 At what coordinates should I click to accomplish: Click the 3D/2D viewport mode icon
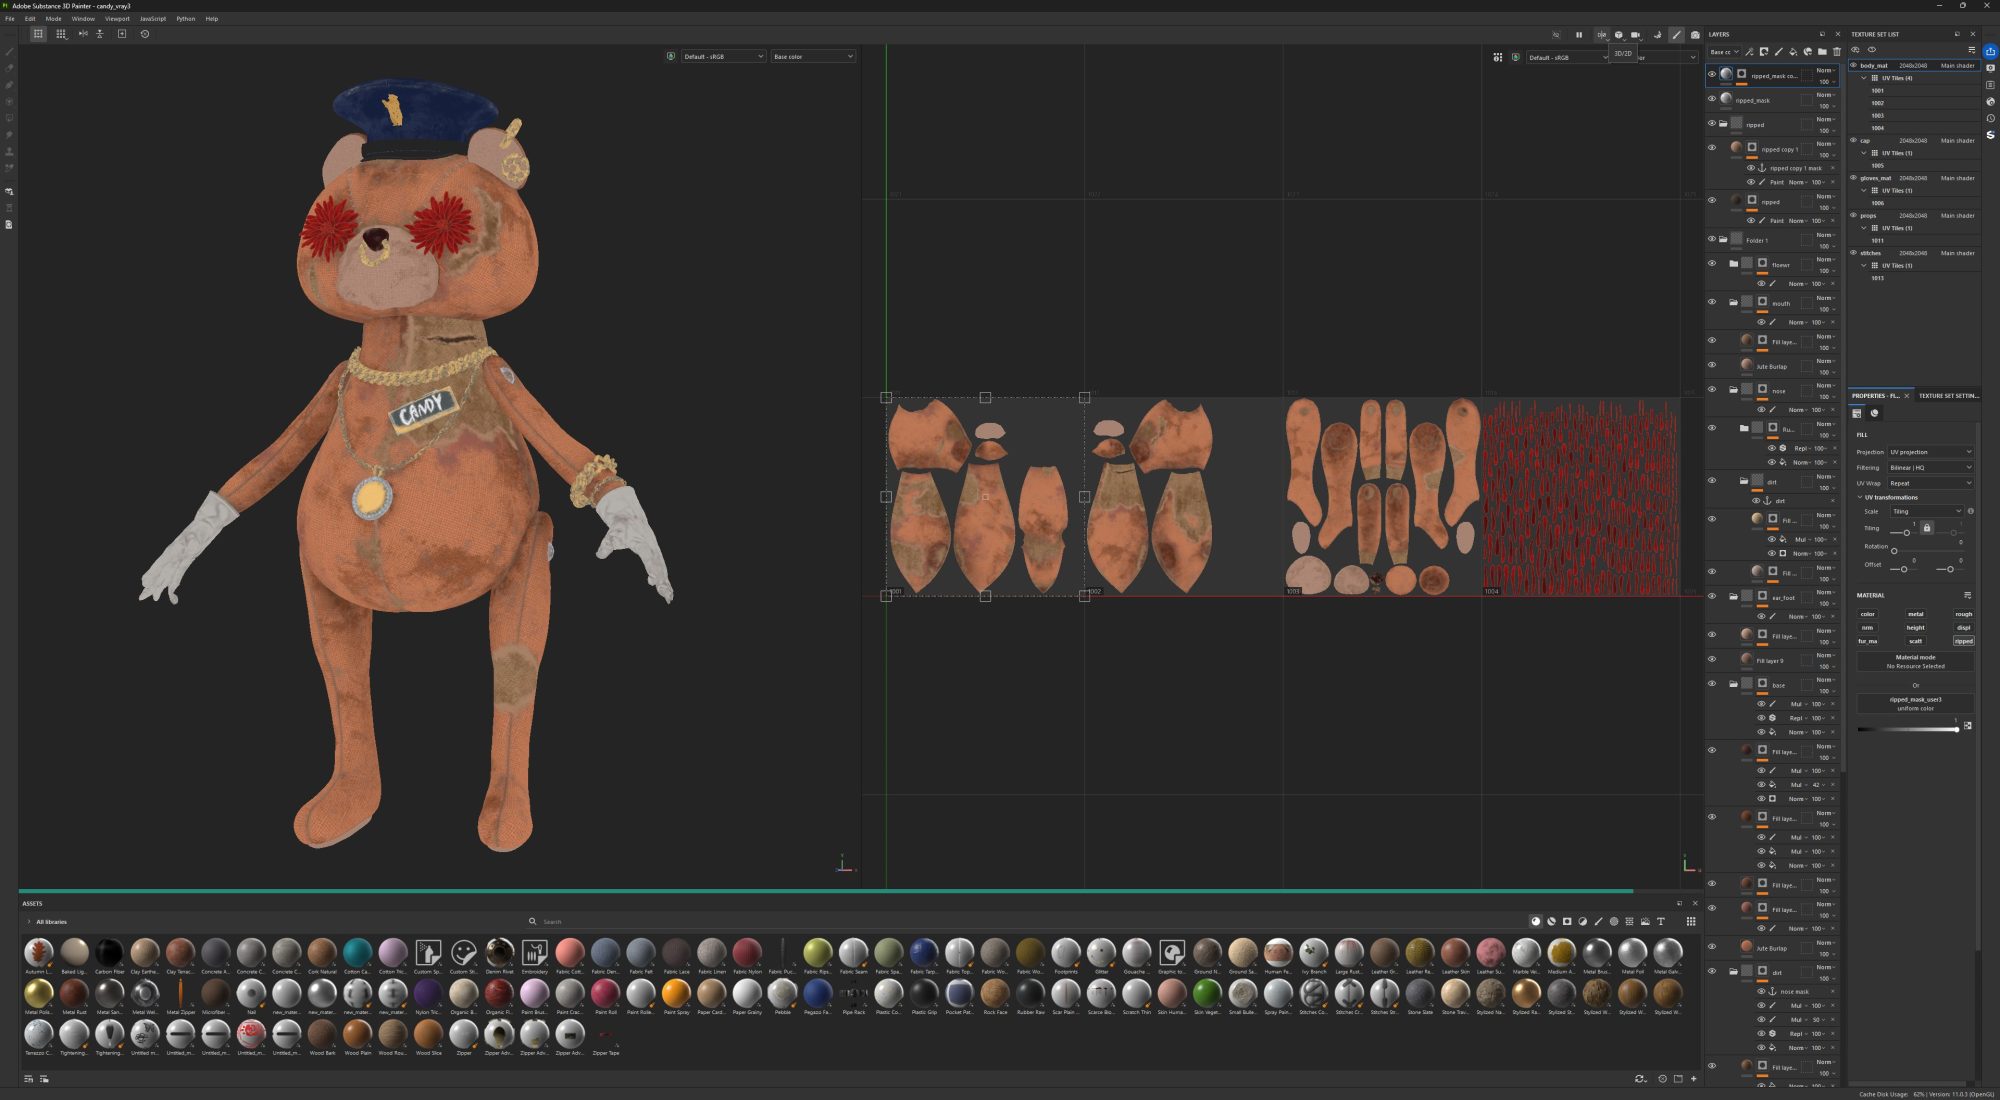1601,35
